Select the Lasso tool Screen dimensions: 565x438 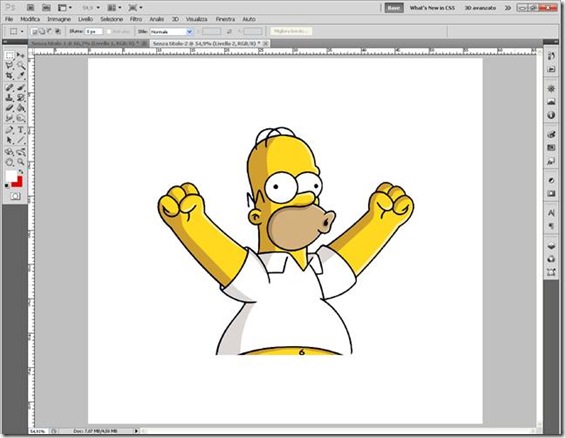9,66
